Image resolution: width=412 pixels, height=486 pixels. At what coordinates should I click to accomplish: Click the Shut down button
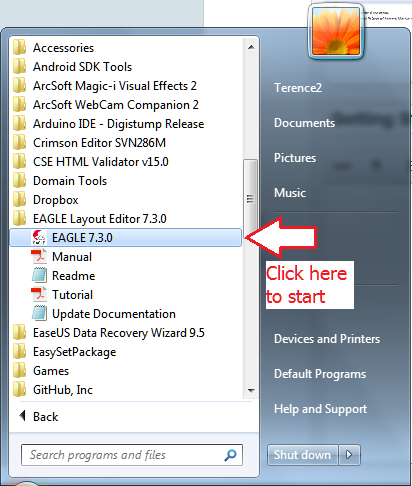coord(302,455)
